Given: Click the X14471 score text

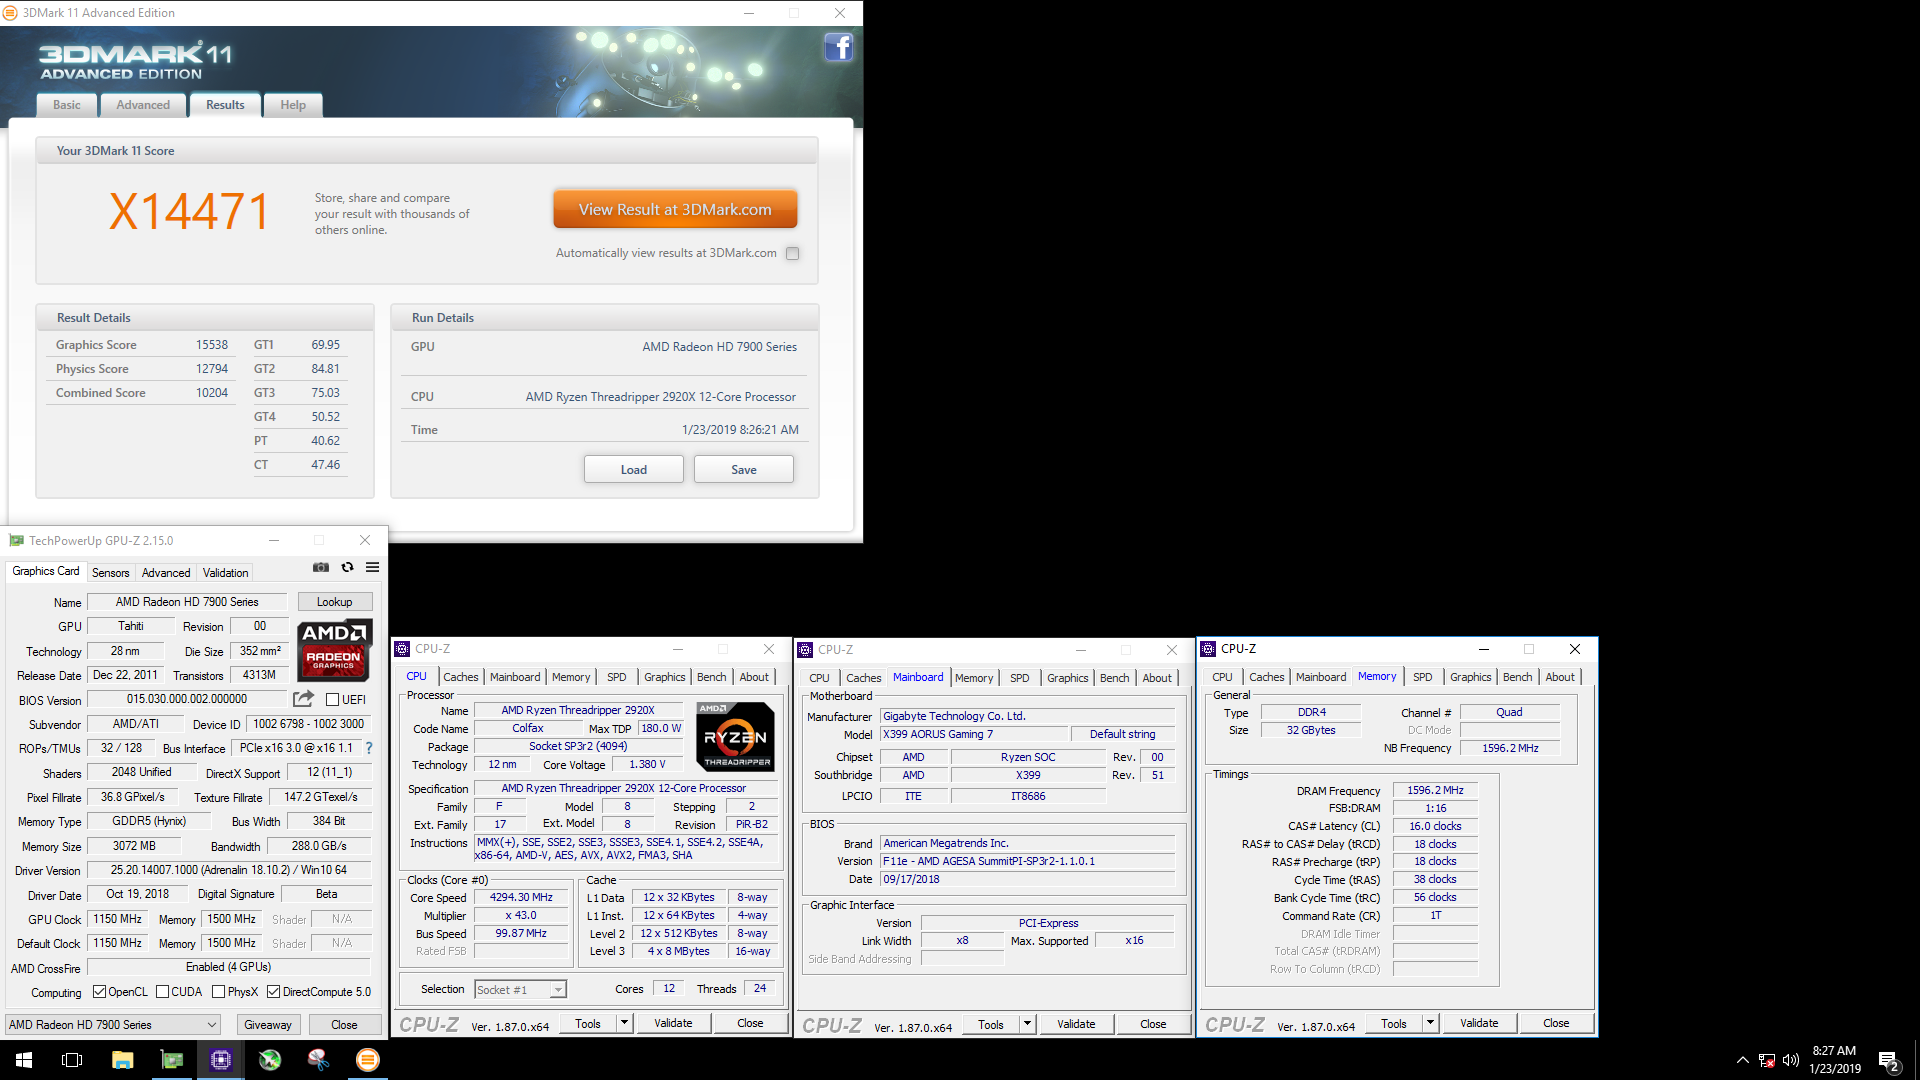Looking at the screenshot, I should pyautogui.click(x=189, y=212).
